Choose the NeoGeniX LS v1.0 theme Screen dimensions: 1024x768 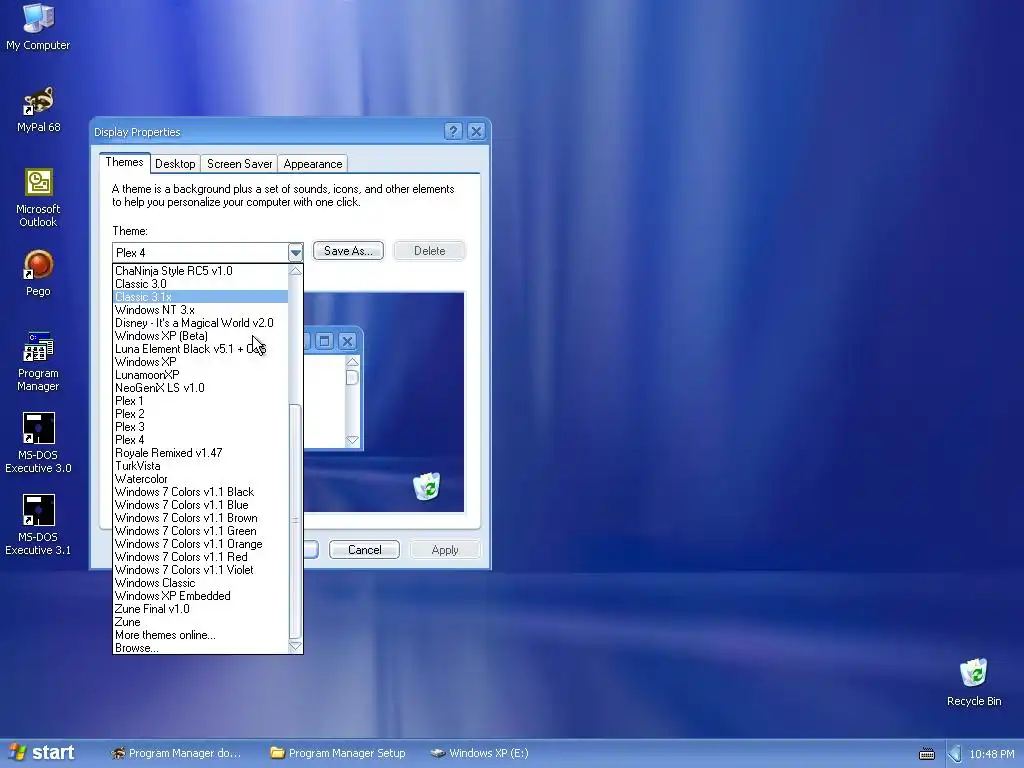coord(200,388)
